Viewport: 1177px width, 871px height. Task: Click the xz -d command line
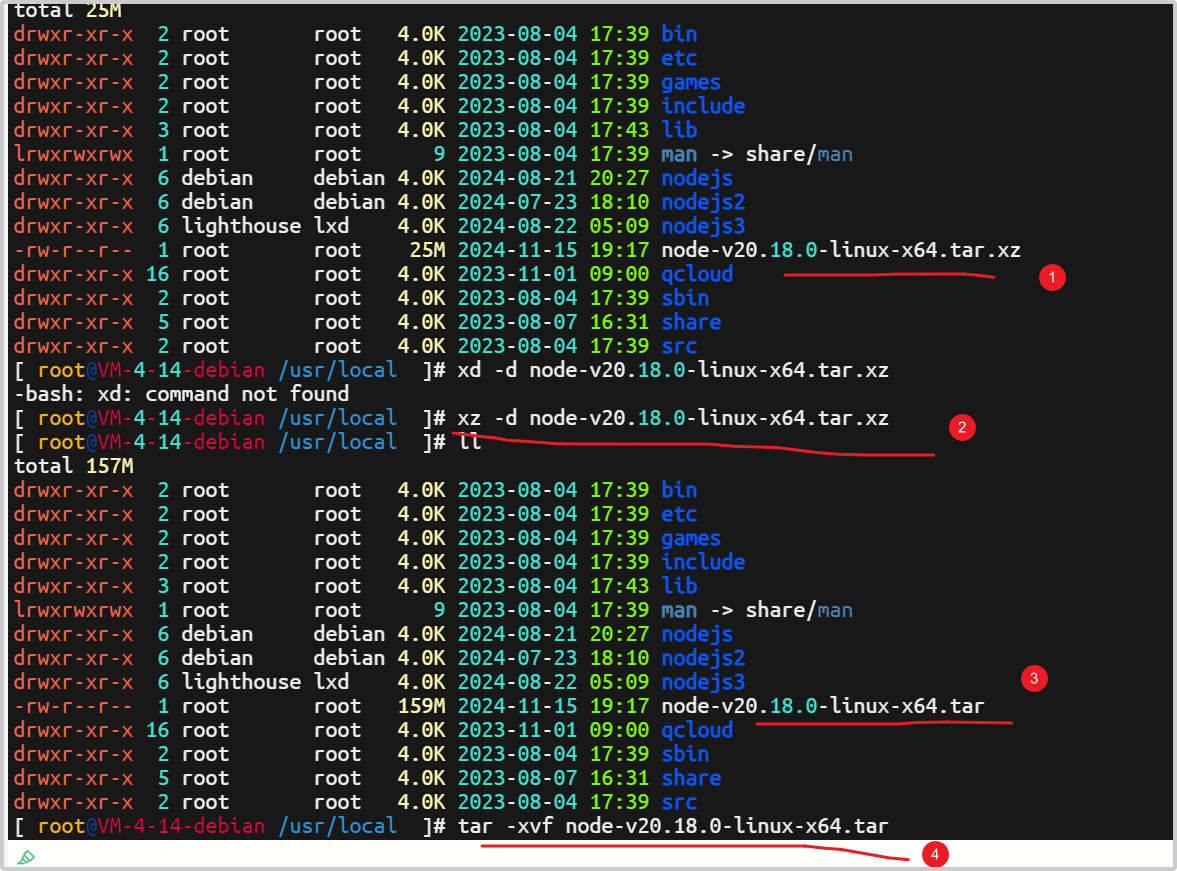point(672,418)
